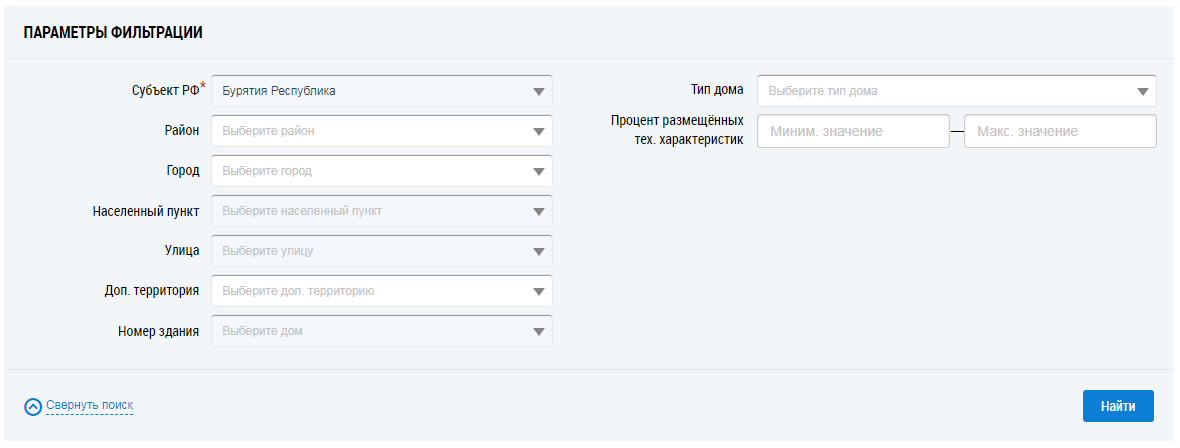Viewport: 1180px width, 448px height.
Task: Select the Бурятия Республика combo box
Action: 370,91
